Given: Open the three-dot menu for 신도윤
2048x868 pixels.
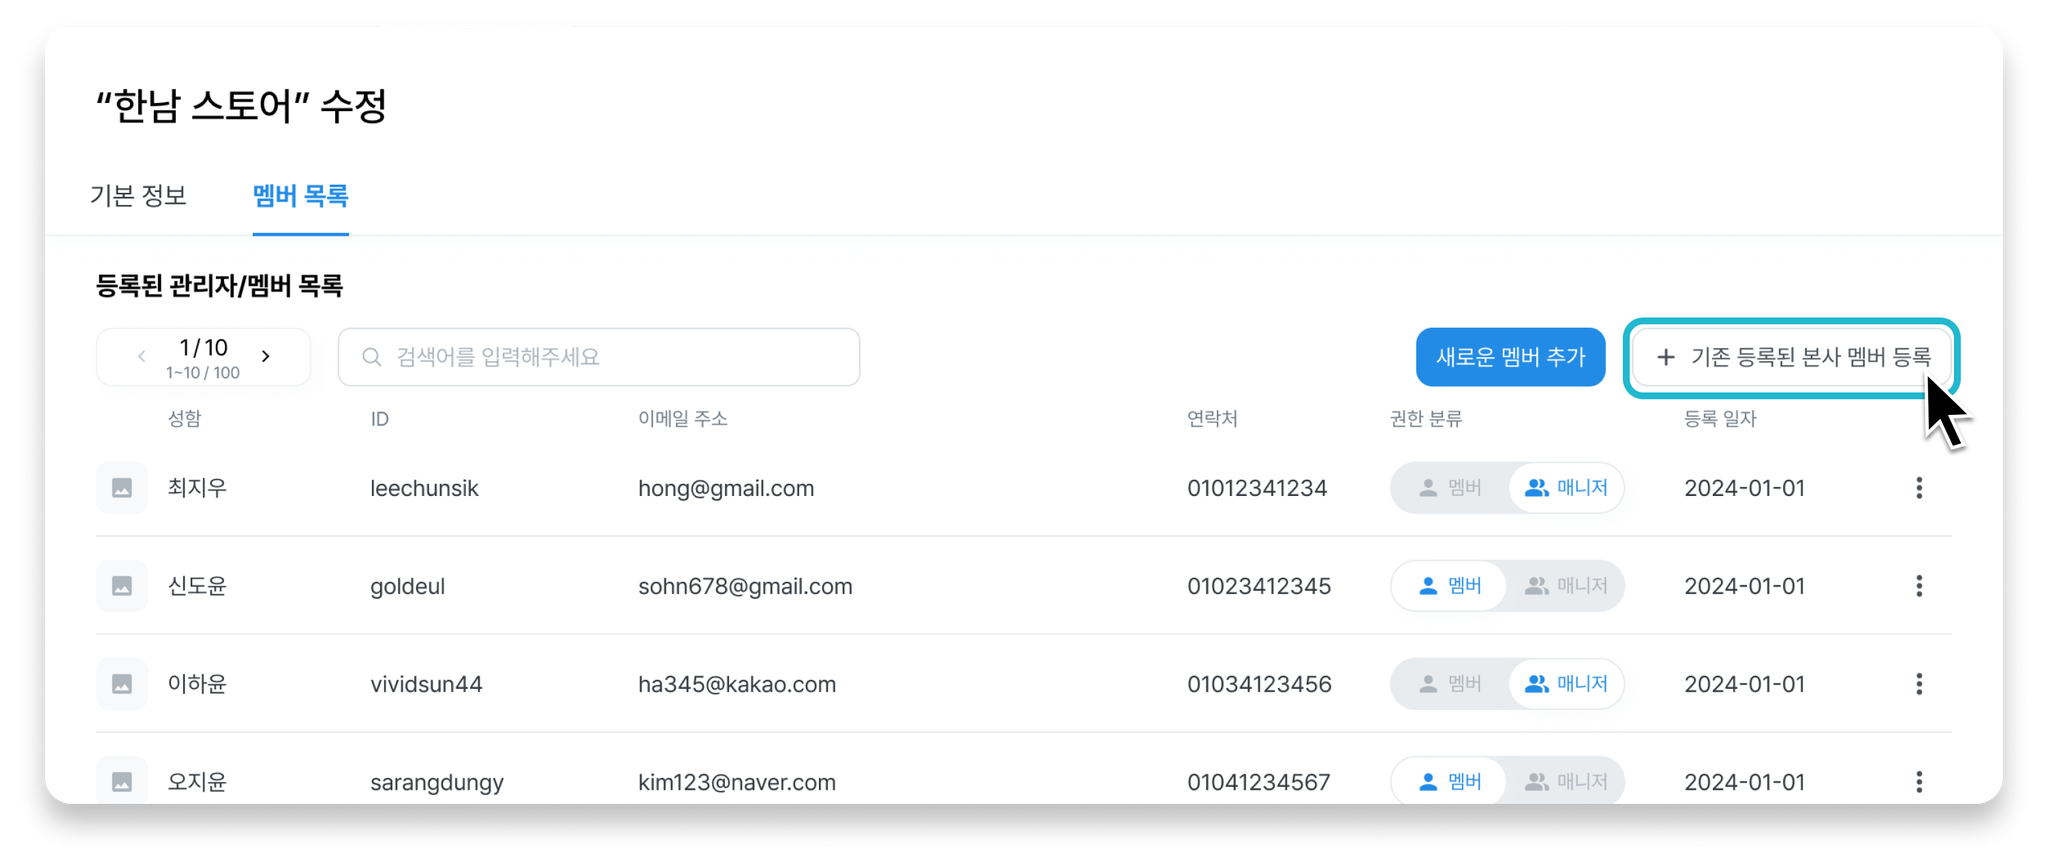Looking at the screenshot, I should coord(1918,586).
